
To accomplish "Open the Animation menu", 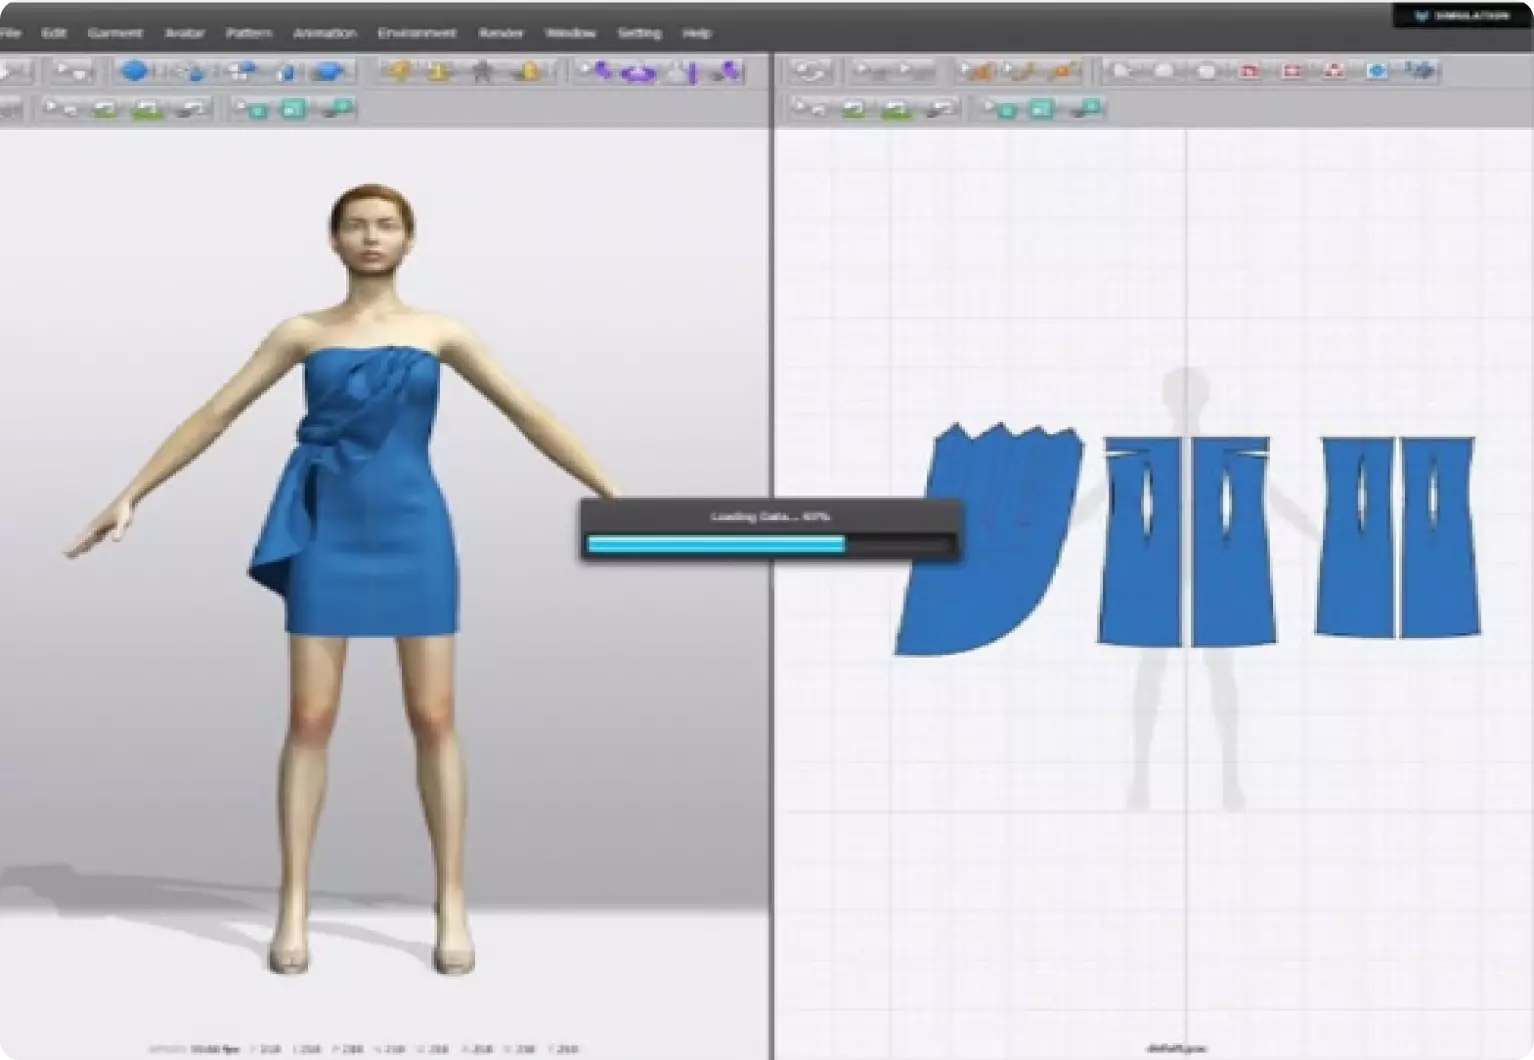I will point(324,33).
